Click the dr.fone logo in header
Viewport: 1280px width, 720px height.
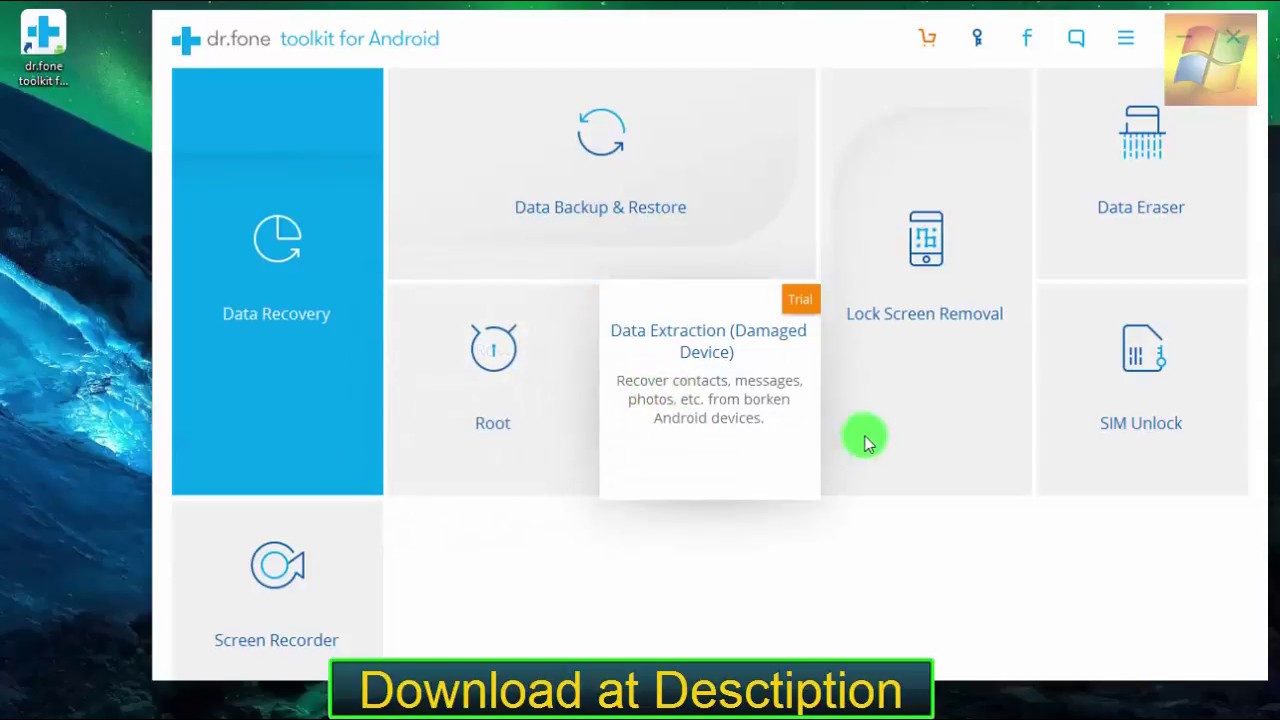pos(221,39)
